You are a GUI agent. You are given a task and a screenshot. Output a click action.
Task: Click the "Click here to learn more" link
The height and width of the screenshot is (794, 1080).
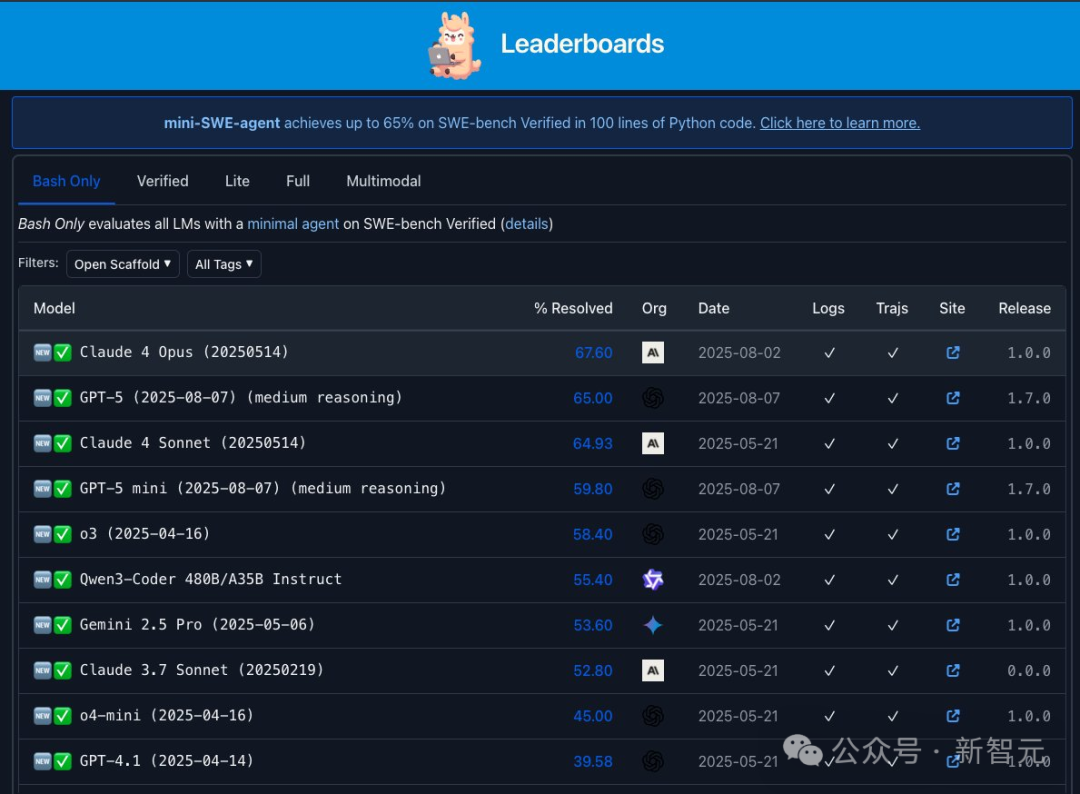pos(840,123)
